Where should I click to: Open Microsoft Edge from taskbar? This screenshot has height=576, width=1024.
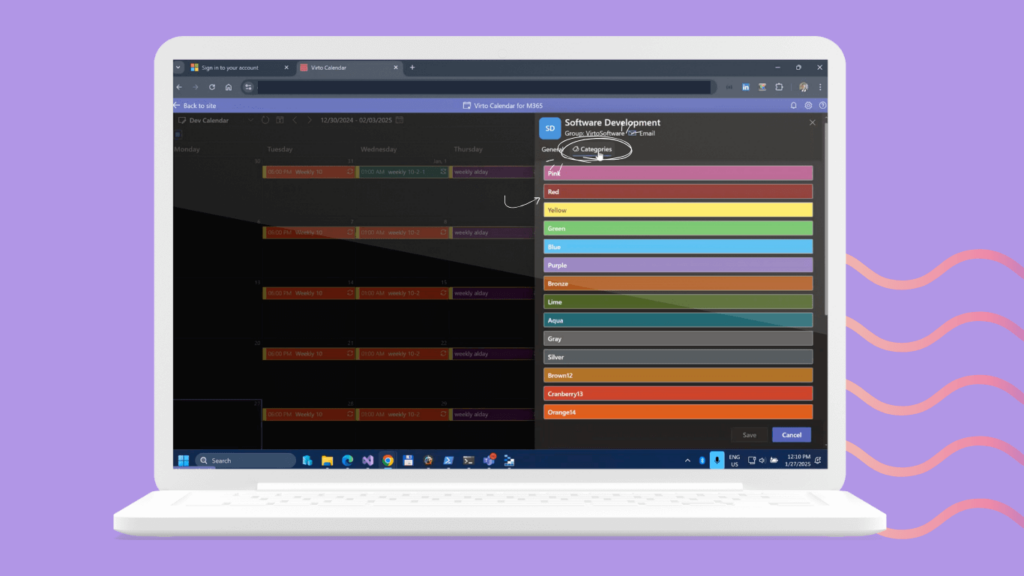(347, 460)
